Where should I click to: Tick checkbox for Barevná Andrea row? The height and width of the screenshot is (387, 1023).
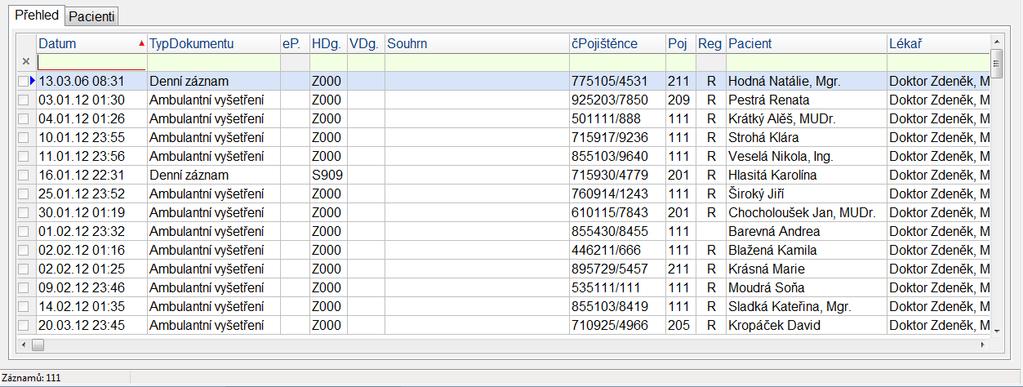tap(23, 232)
